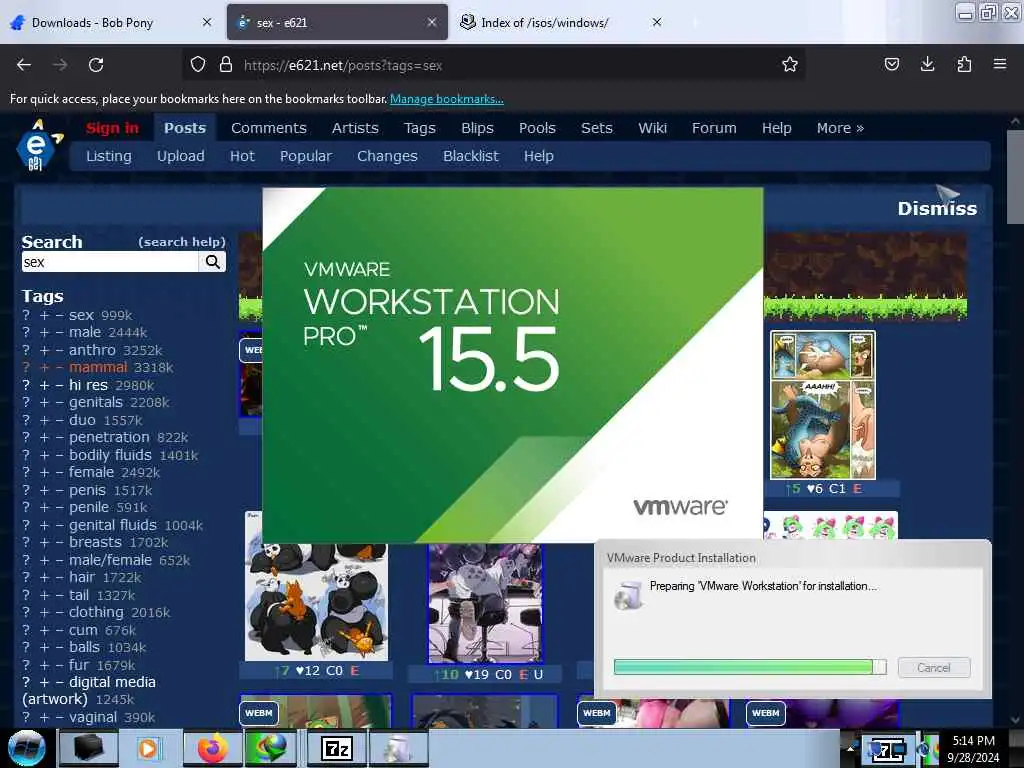Open the 'mammal' tag link
1024x768 pixels.
pos(98,367)
